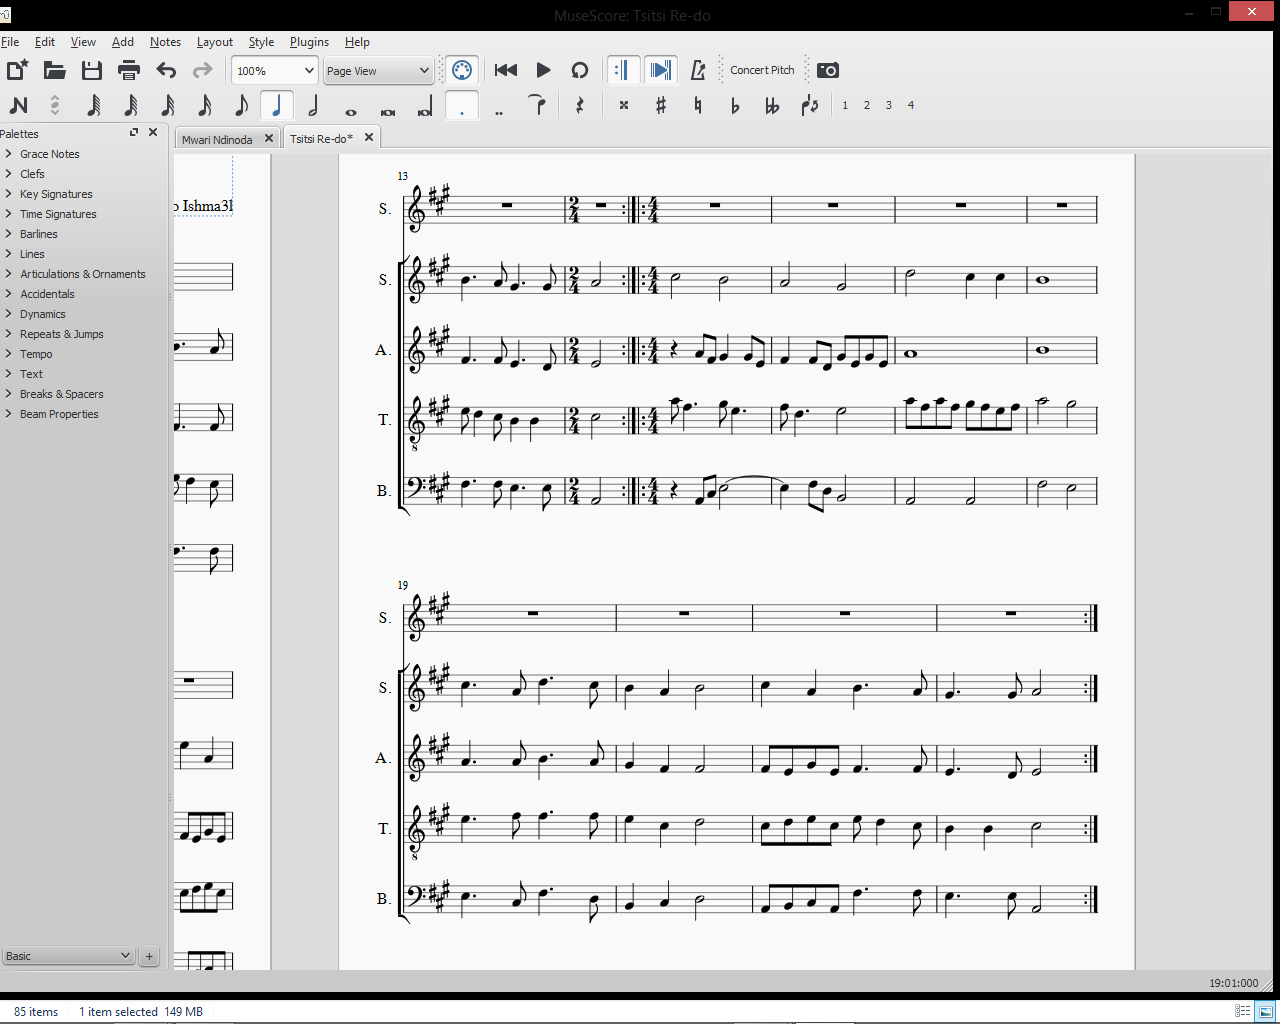Open the File menu
1280x1024 pixels.
click(10, 42)
